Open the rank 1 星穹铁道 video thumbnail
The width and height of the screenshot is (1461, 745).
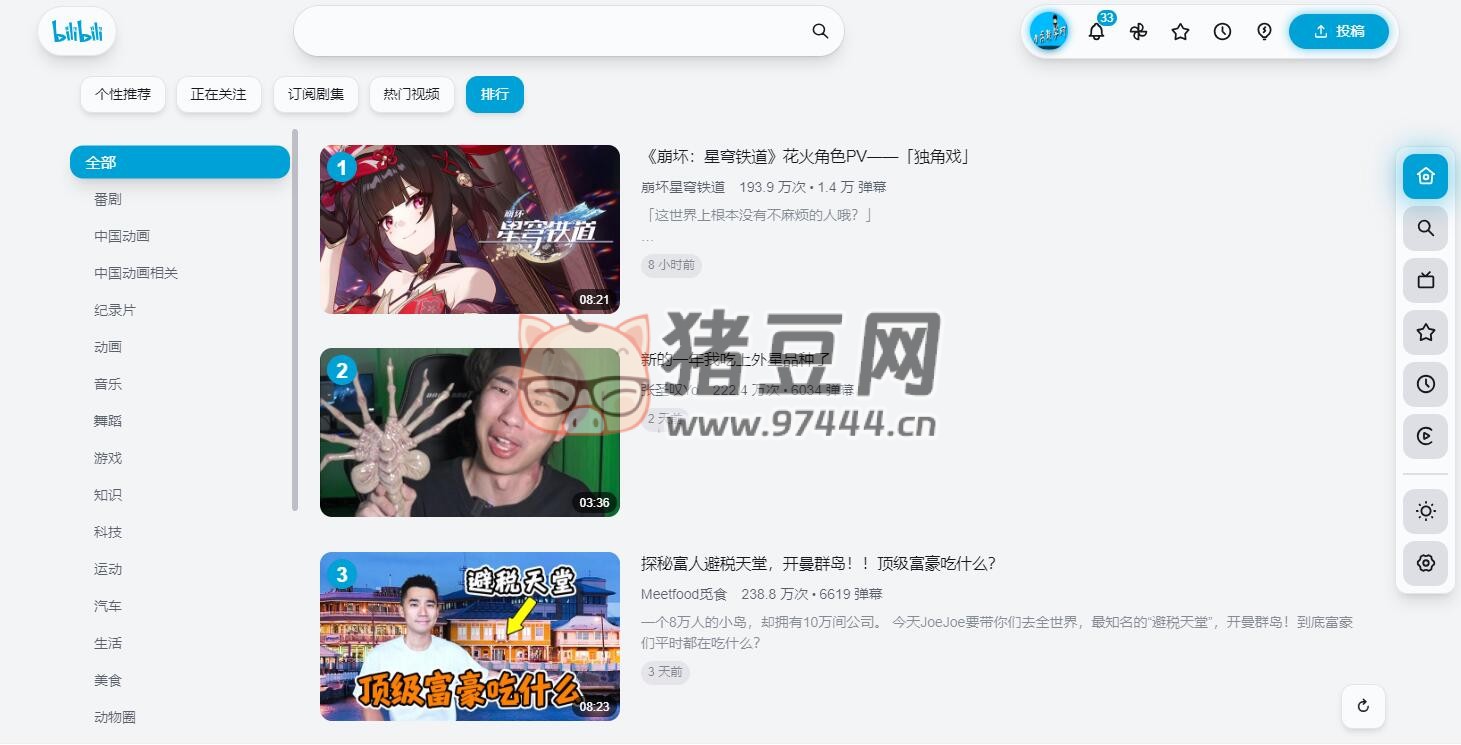[470, 229]
